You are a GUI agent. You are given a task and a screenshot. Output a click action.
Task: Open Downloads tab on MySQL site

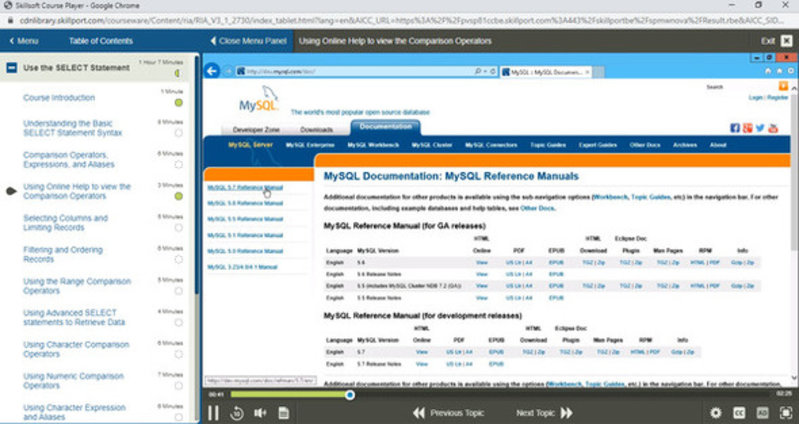(x=316, y=129)
